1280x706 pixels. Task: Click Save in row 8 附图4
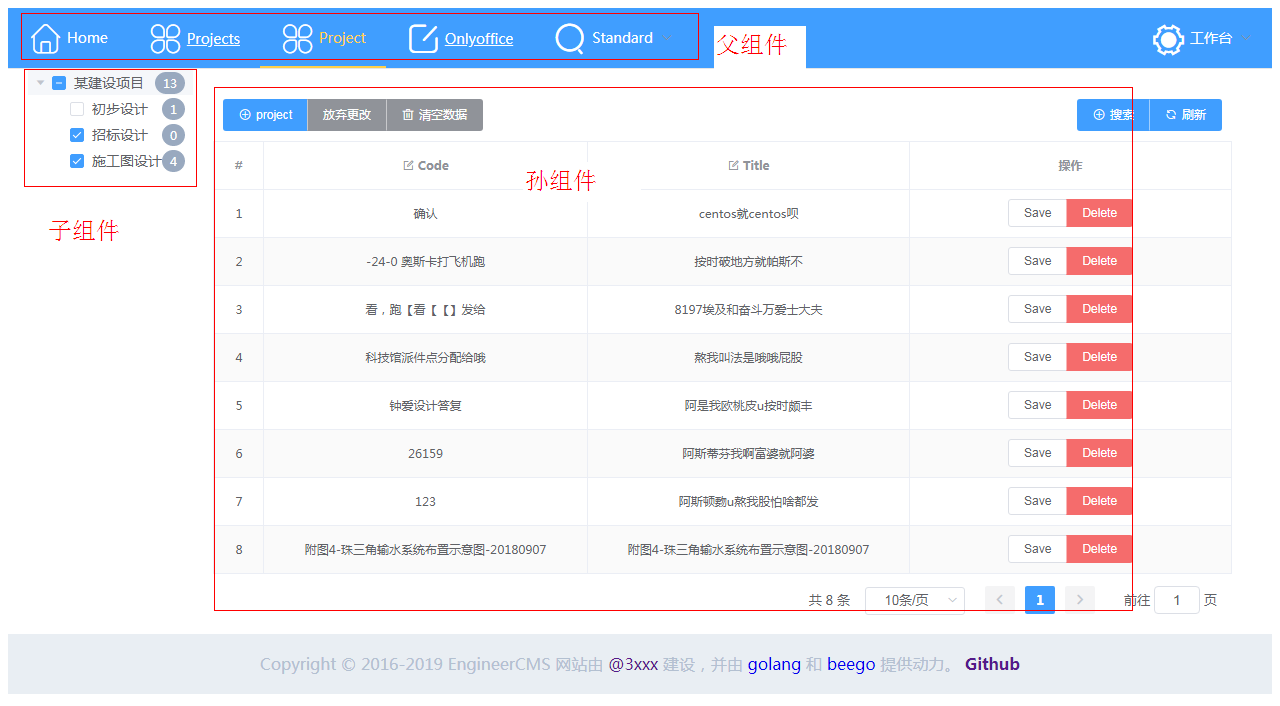(1037, 549)
